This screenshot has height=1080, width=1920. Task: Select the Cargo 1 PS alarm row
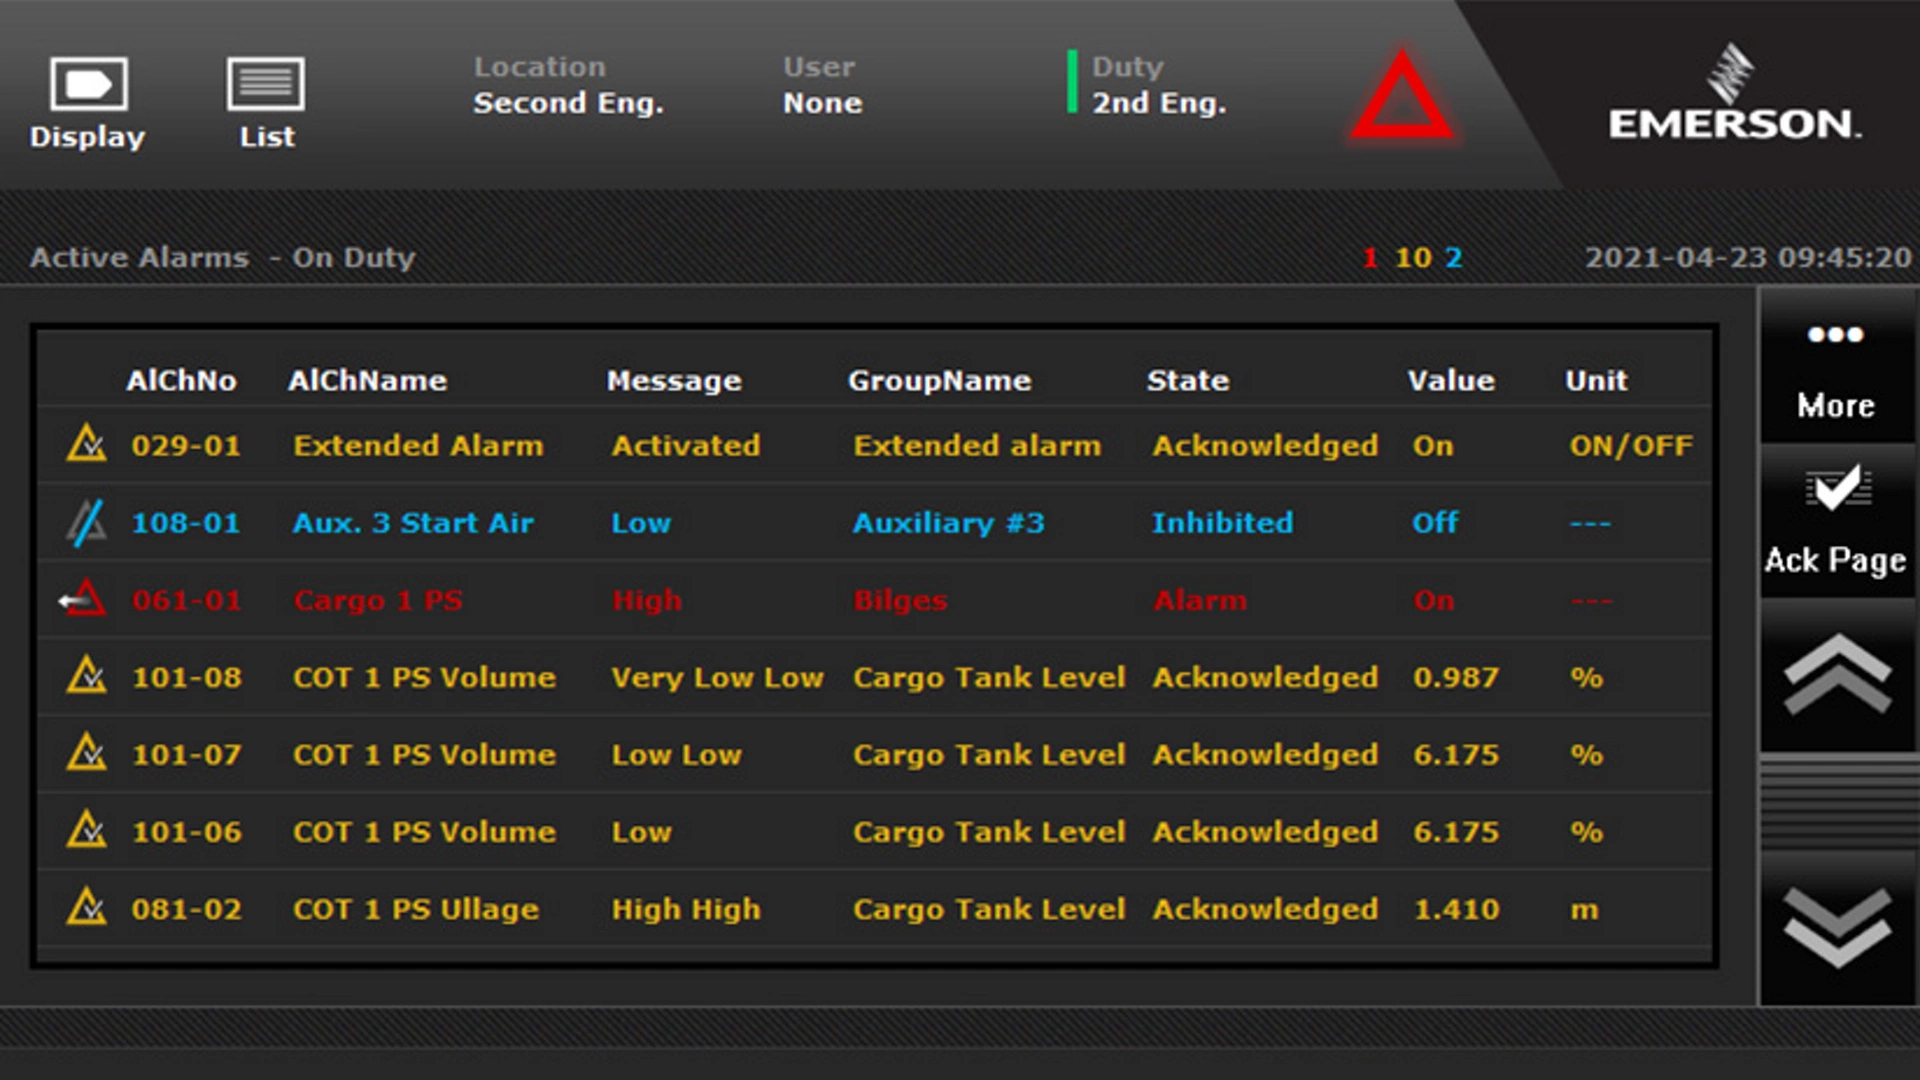[x=700, y=600]
